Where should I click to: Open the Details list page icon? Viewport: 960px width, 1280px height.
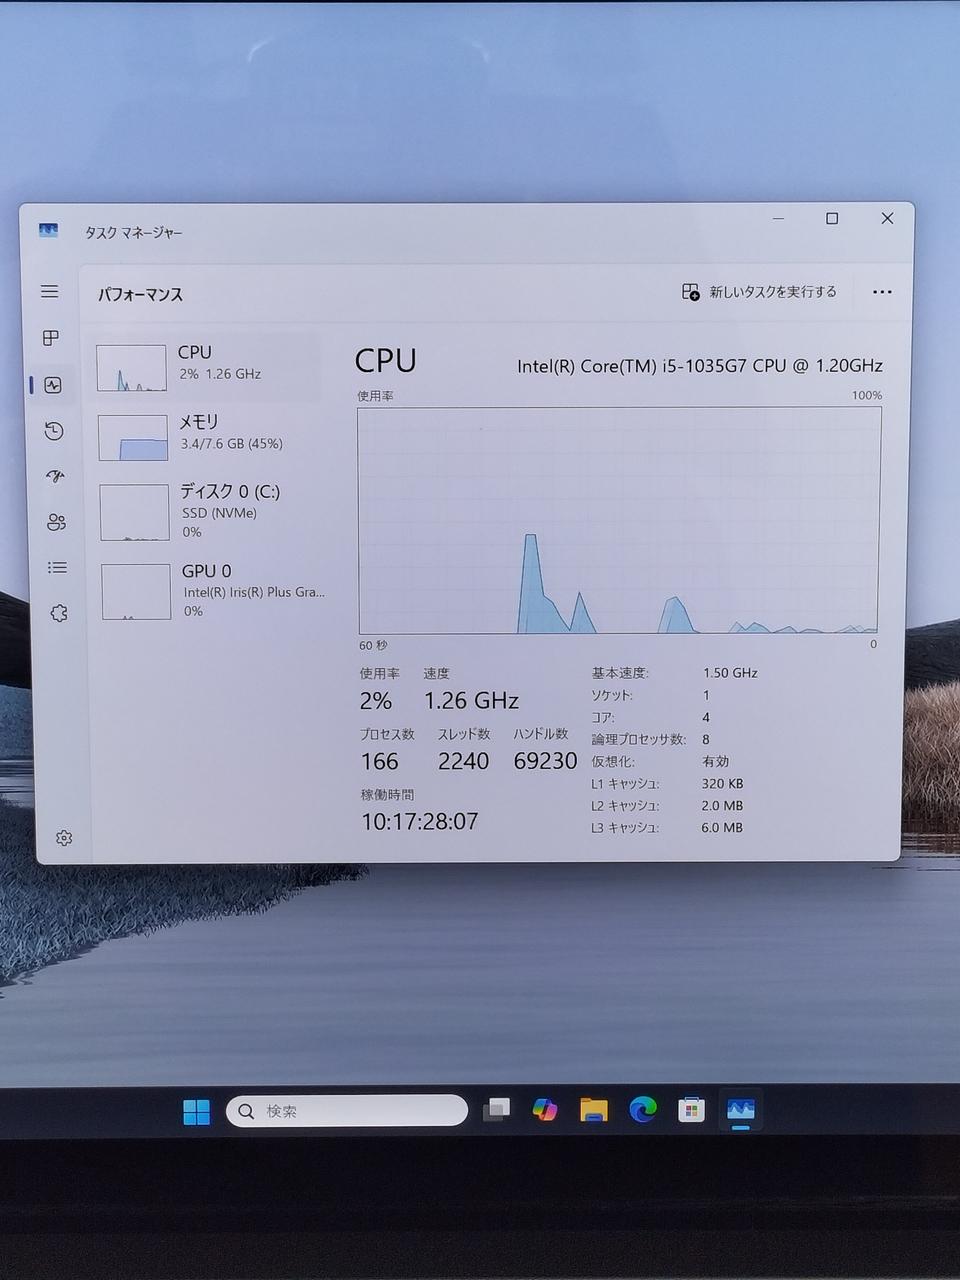pyautogui.click(x=57, y=568)
